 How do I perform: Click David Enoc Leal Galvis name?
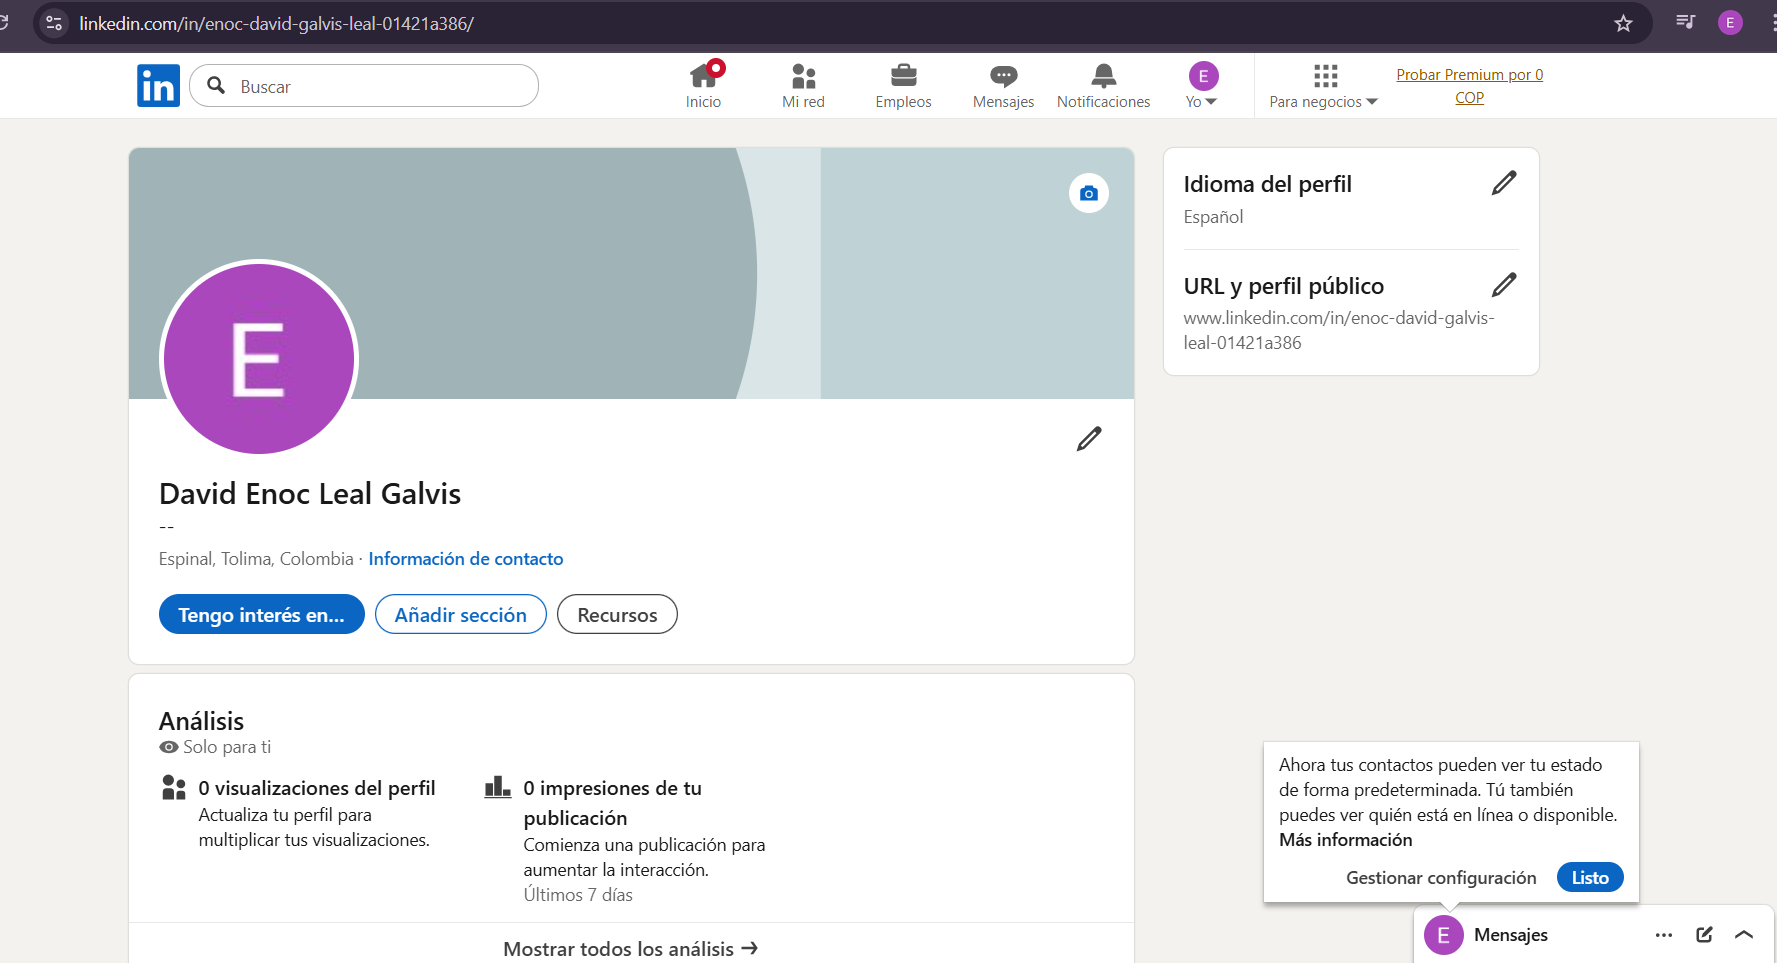(x=310, y=494)
